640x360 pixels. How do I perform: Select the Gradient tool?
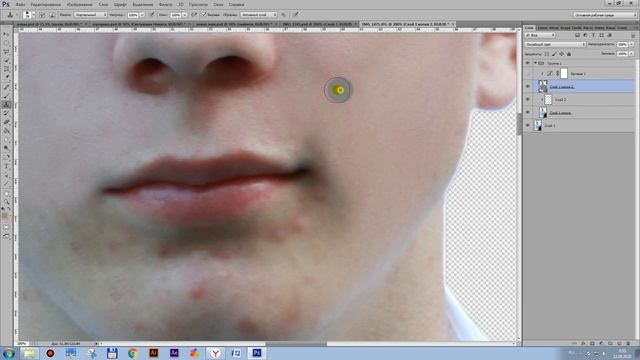[7, 131]
